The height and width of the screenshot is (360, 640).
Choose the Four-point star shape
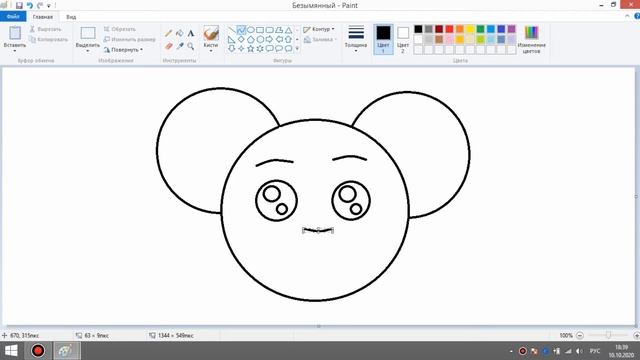tap(241, 49)
